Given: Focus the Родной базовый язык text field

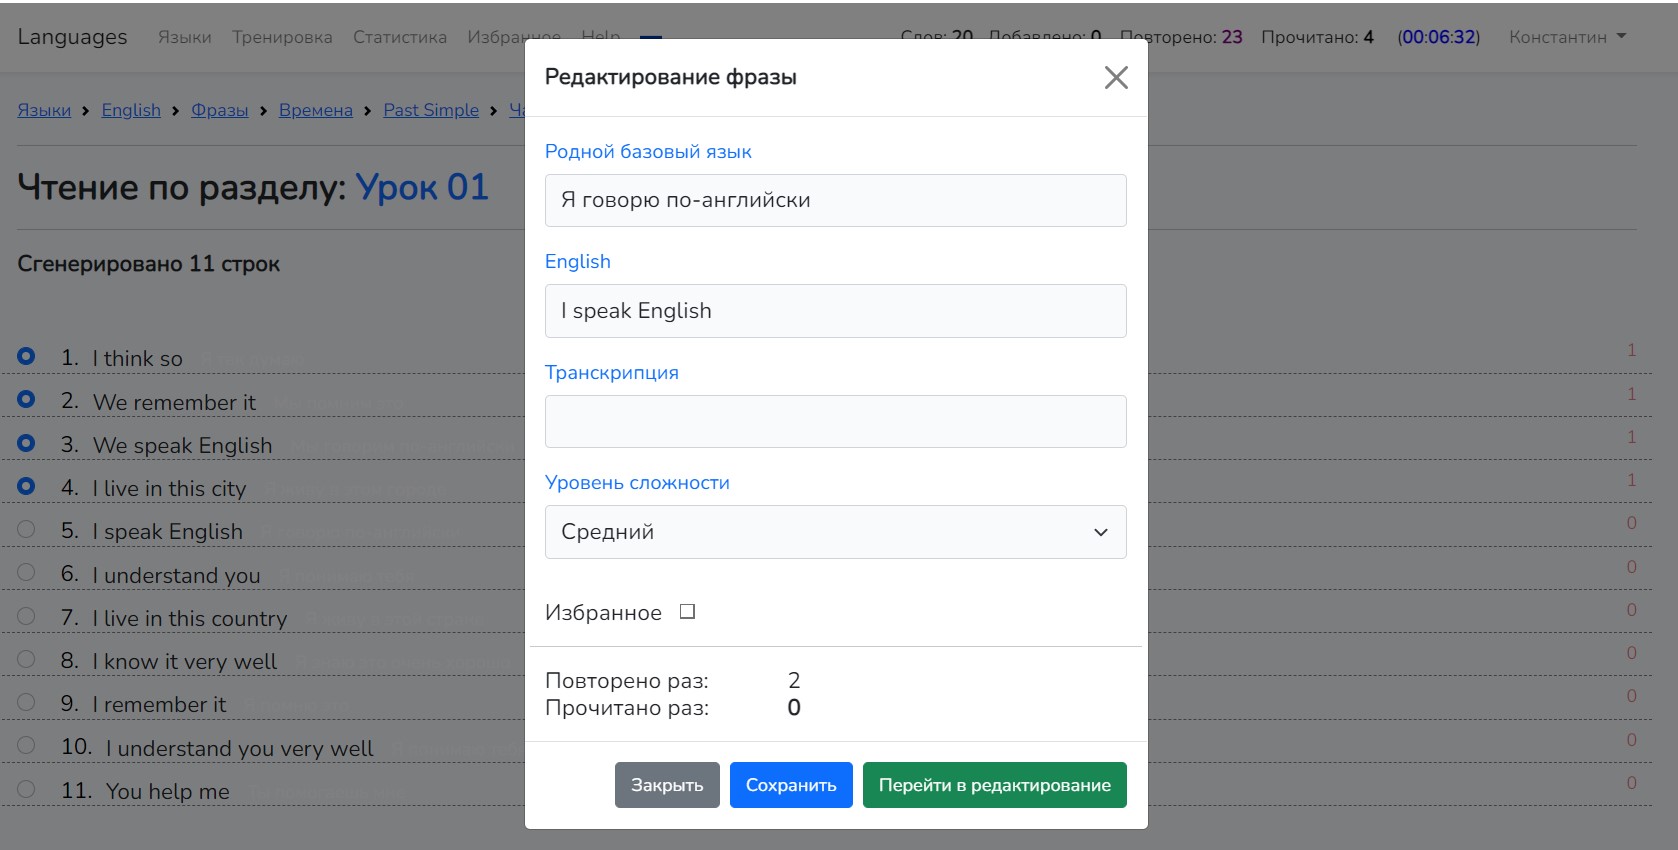Looking at the screenshot, I should (x=835, y=200).
